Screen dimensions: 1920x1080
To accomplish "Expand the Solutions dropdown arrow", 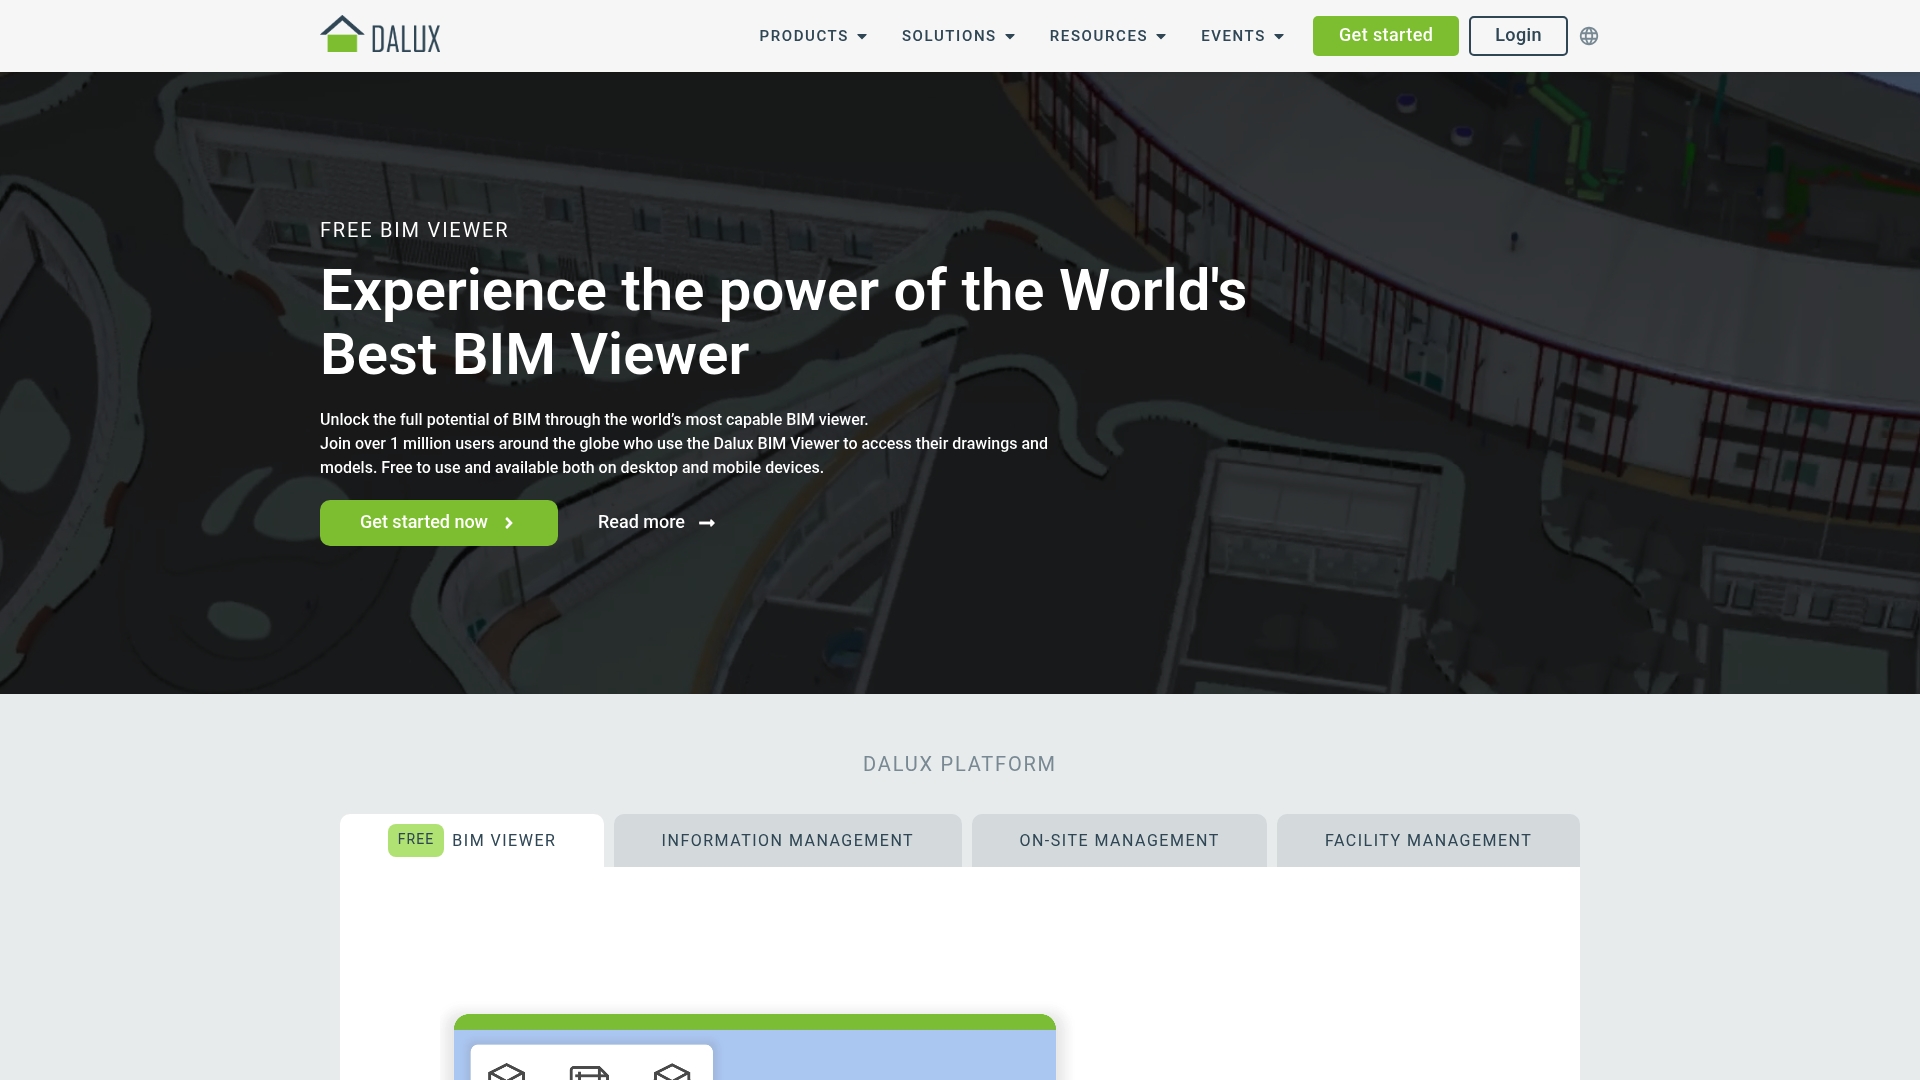I will 1010,37.
